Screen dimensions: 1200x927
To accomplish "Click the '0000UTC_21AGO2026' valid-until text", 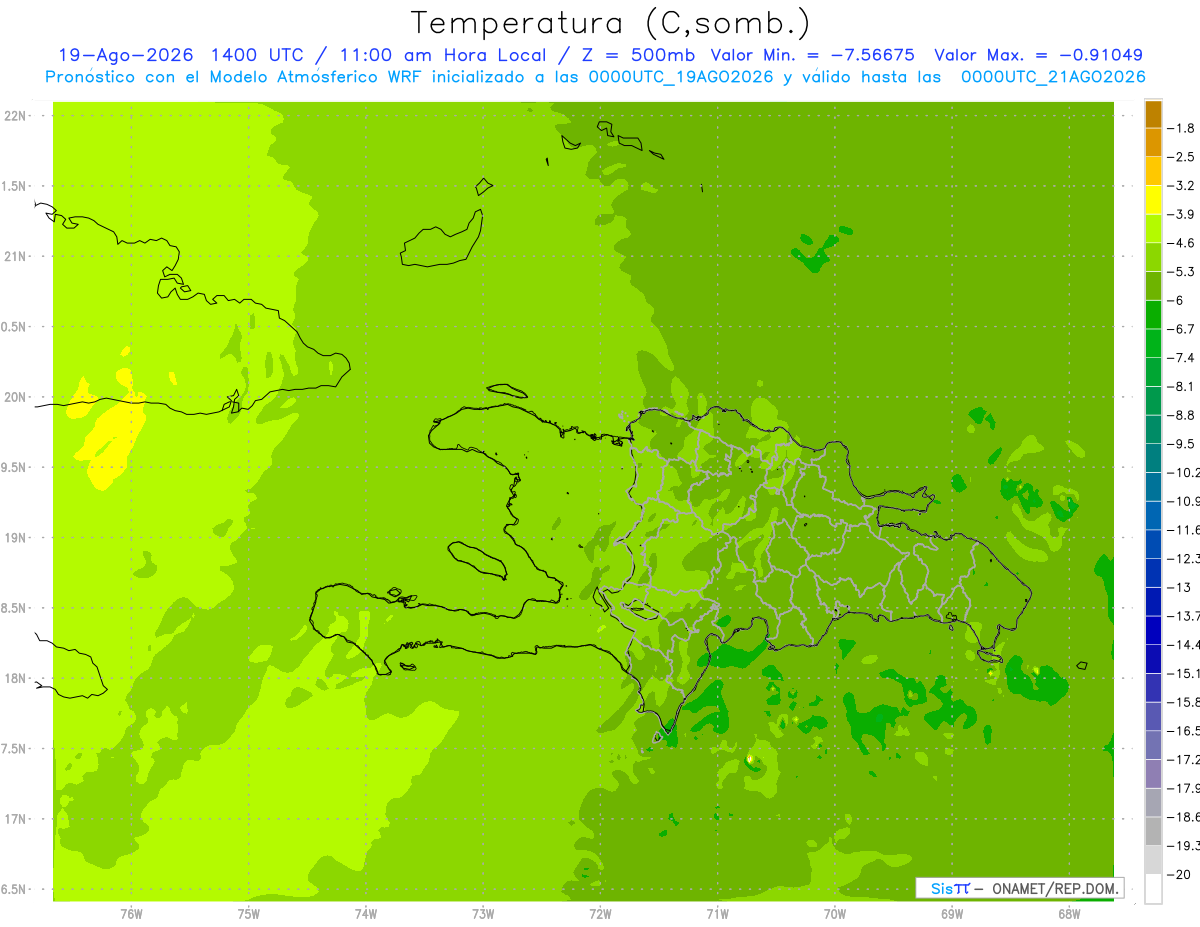I will point(1053,77).
